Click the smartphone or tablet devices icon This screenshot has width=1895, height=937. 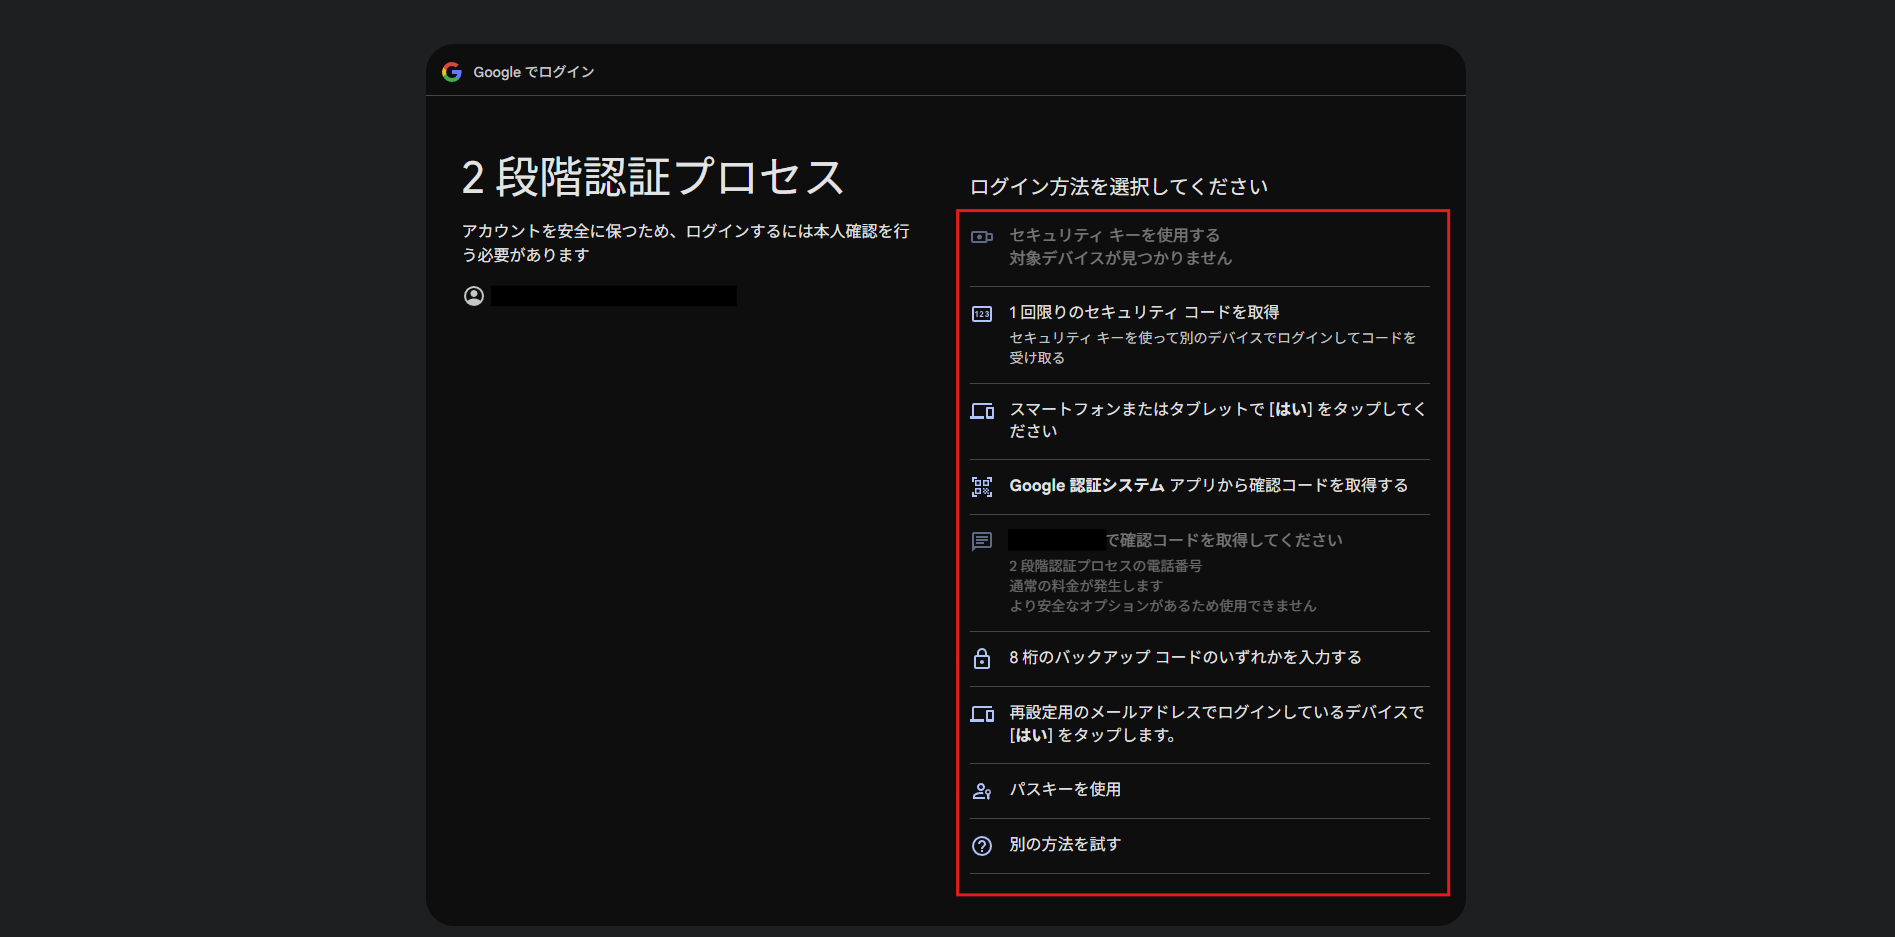(x=982, y=411)
